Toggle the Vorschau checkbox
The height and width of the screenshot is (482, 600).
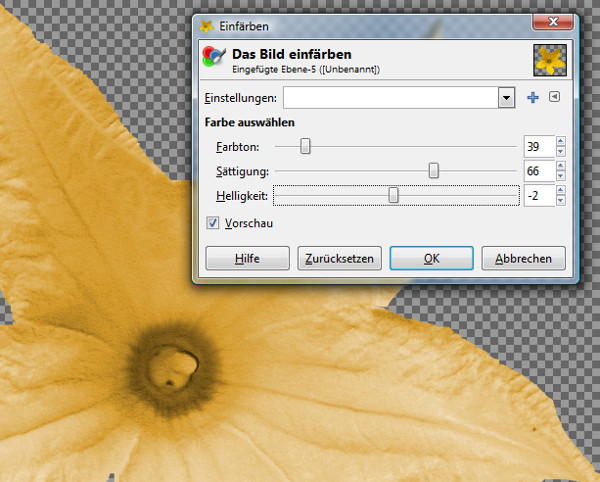click(212, 223)
